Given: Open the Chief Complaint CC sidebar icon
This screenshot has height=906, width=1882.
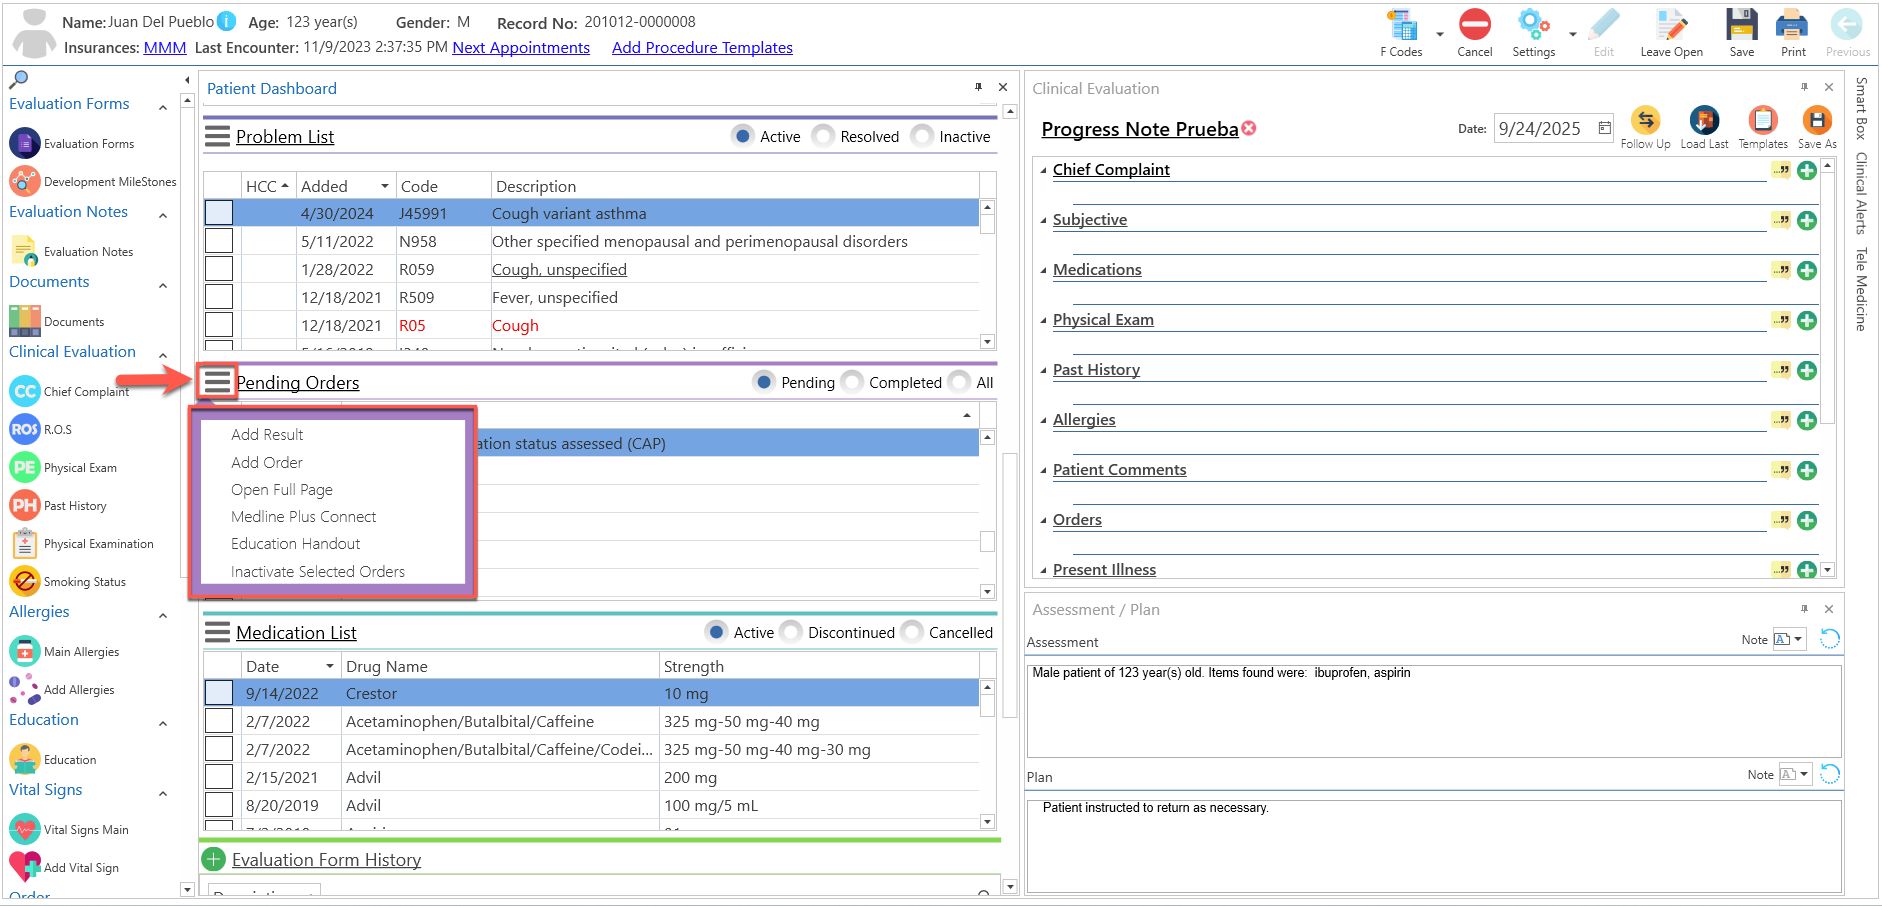Looking at the screenshot, I should click(x=25, y=391).
